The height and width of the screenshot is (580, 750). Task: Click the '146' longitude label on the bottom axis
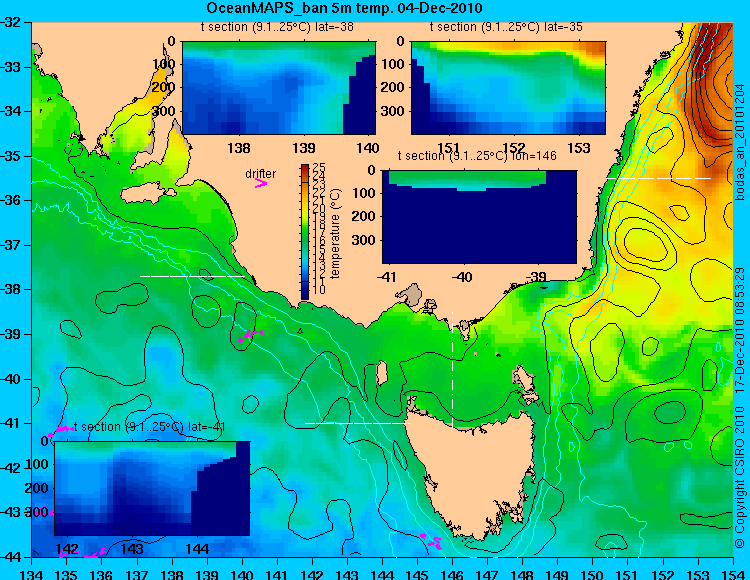[x=452, y=575]
